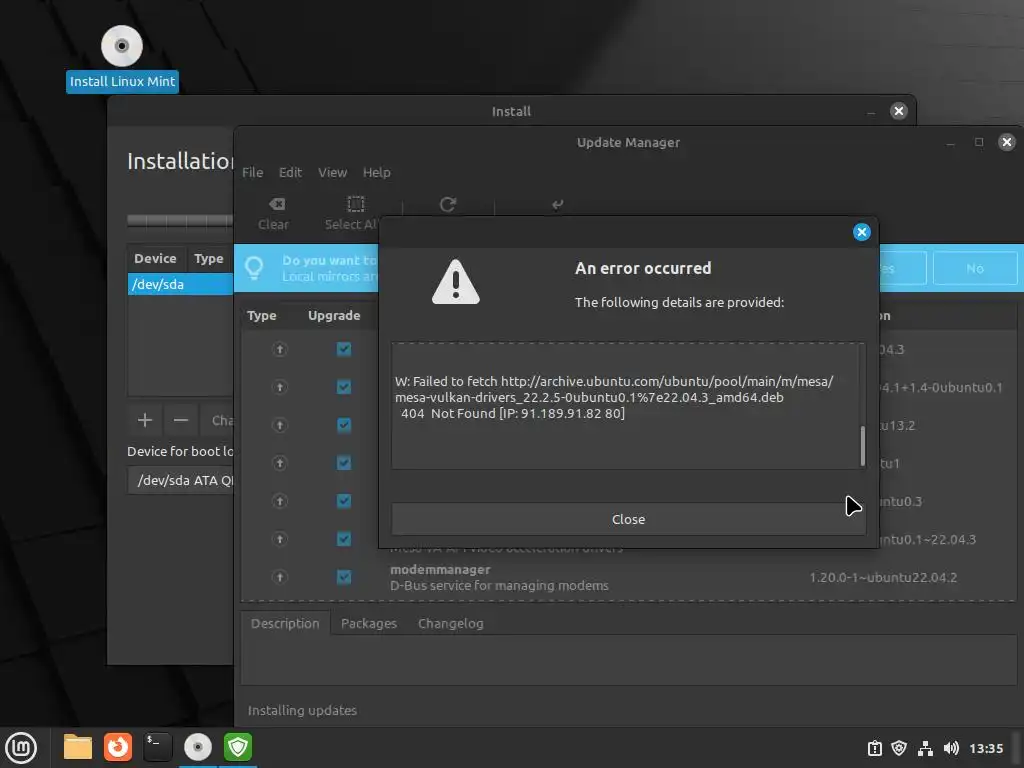Switch to the Packages tab
The width and height of the screenshot is (1024, 768).
tap(368, 624)
